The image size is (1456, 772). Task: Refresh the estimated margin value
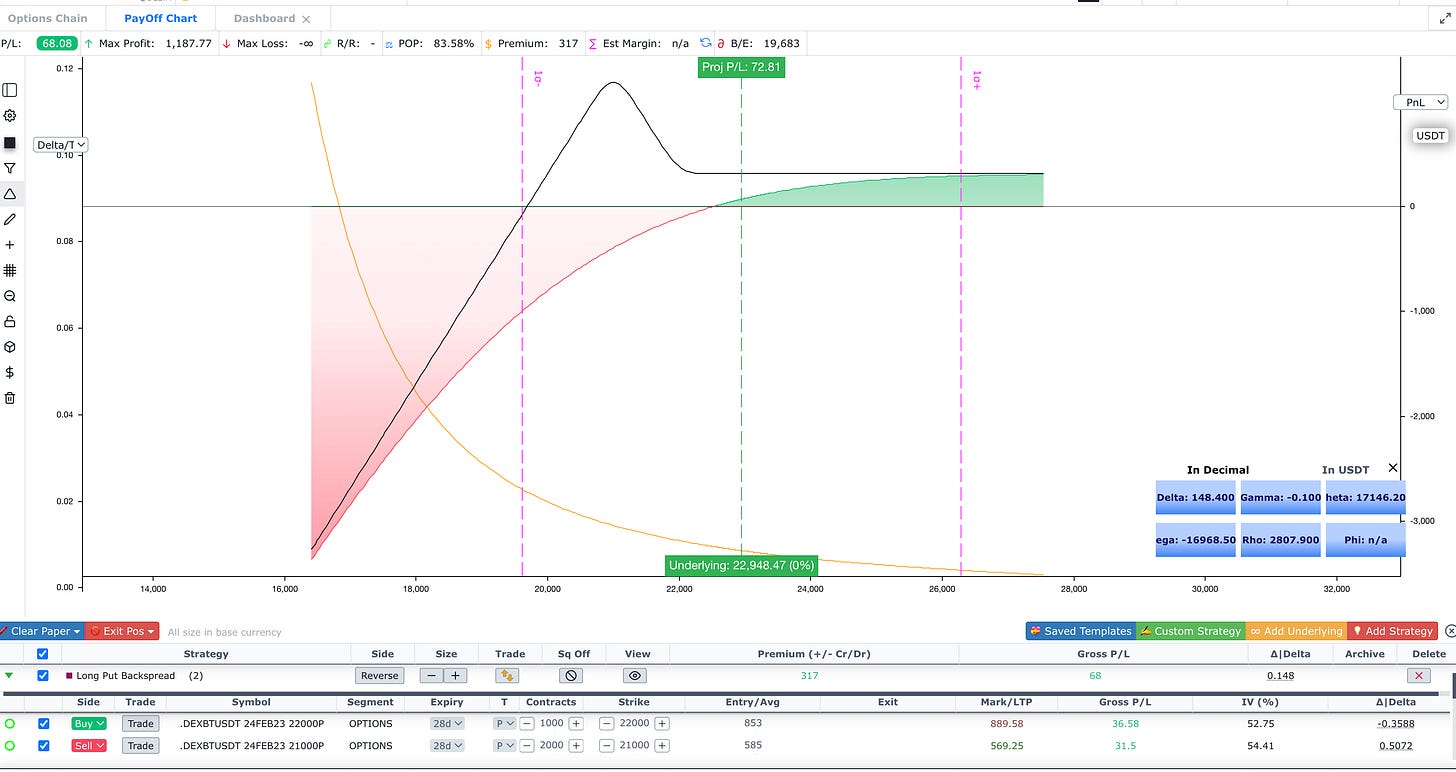(705, 43)
